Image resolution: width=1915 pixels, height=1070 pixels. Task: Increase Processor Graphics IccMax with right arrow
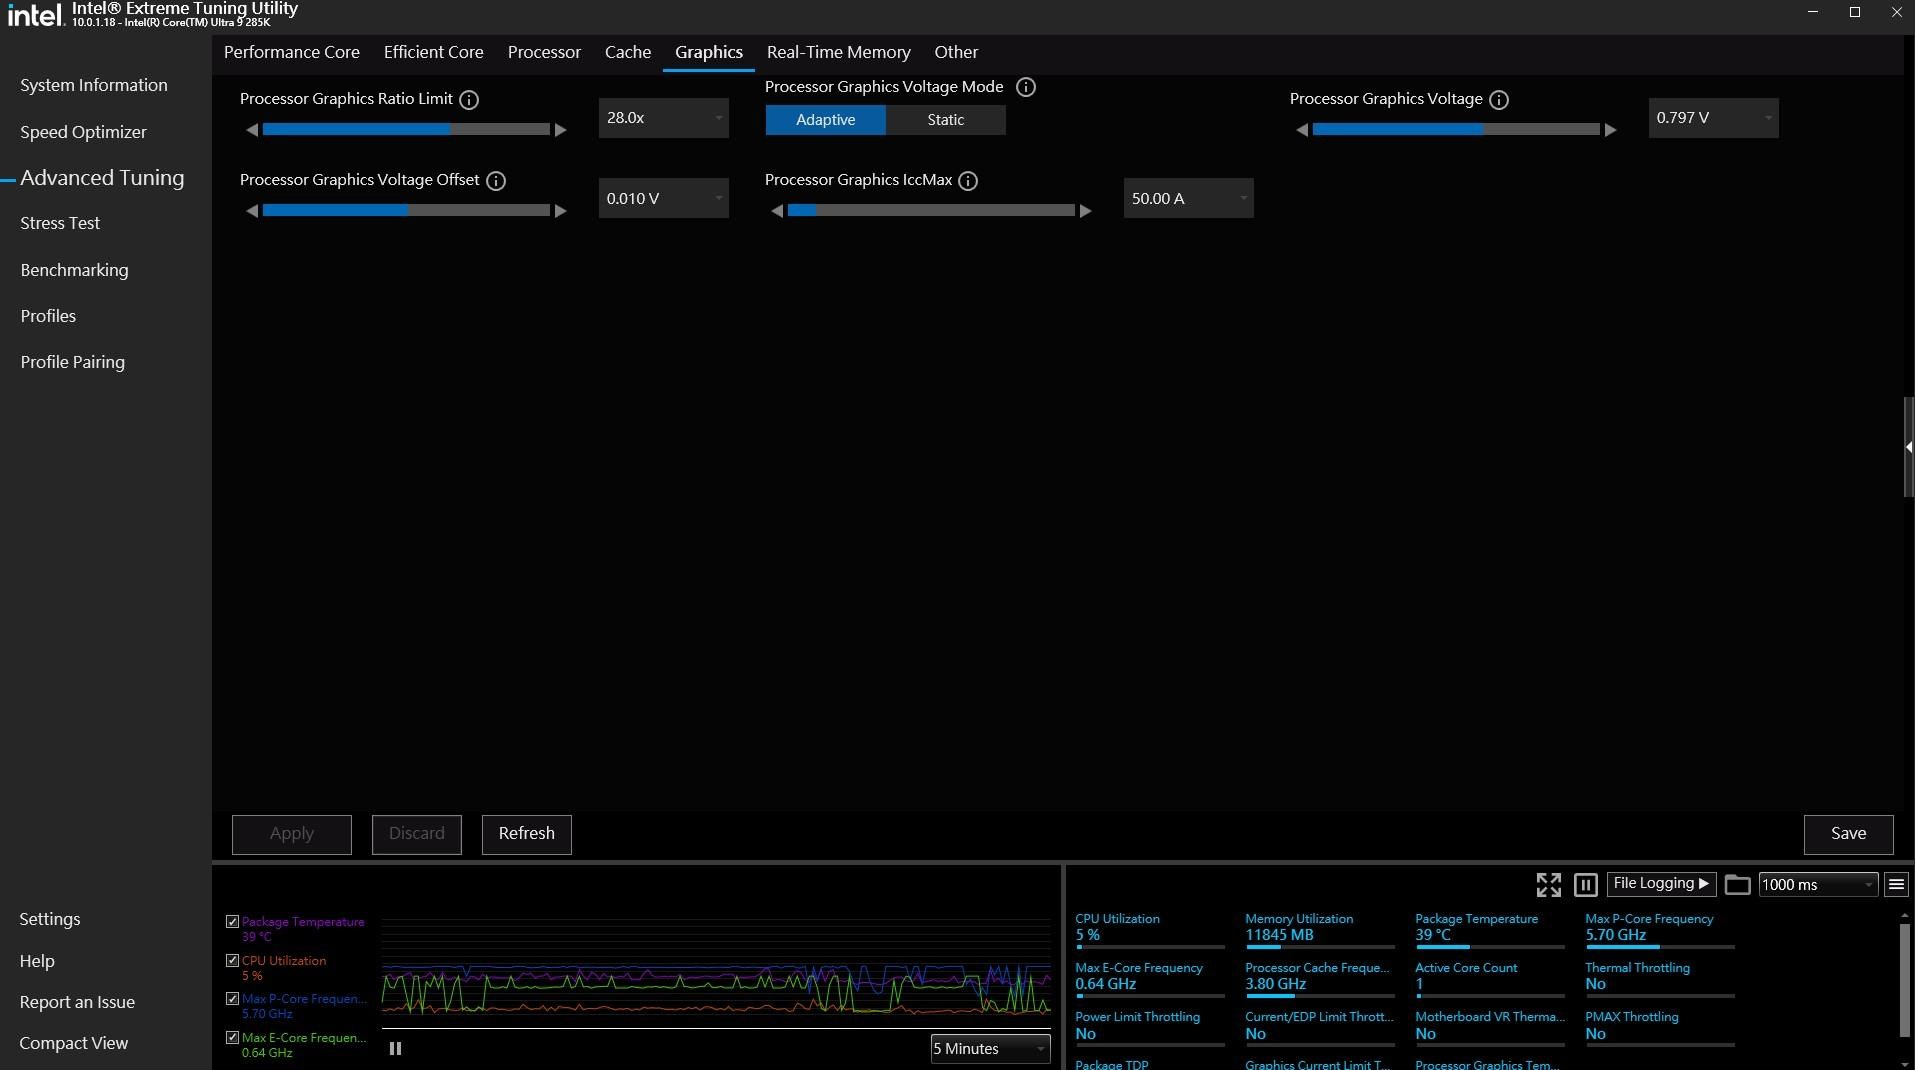pyautogui.click(x=1085, y=211)
